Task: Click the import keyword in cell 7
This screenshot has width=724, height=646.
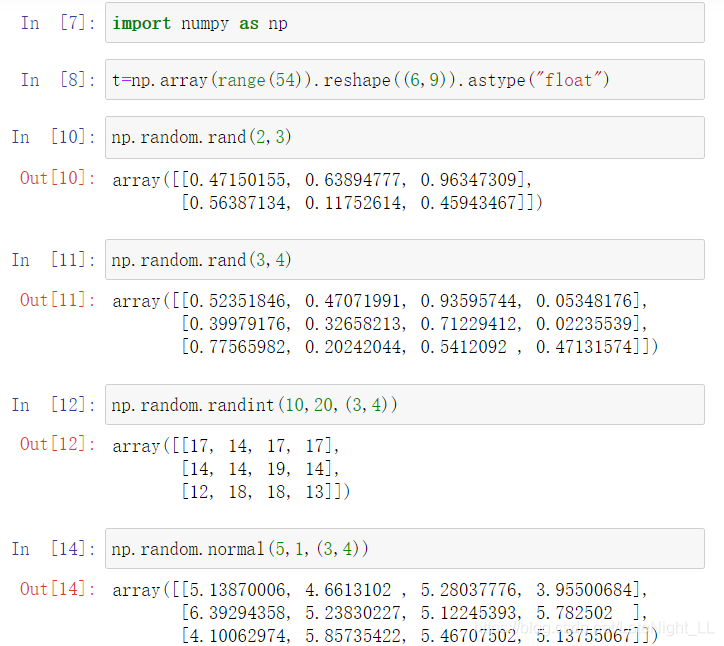Action: click(141, 23)
